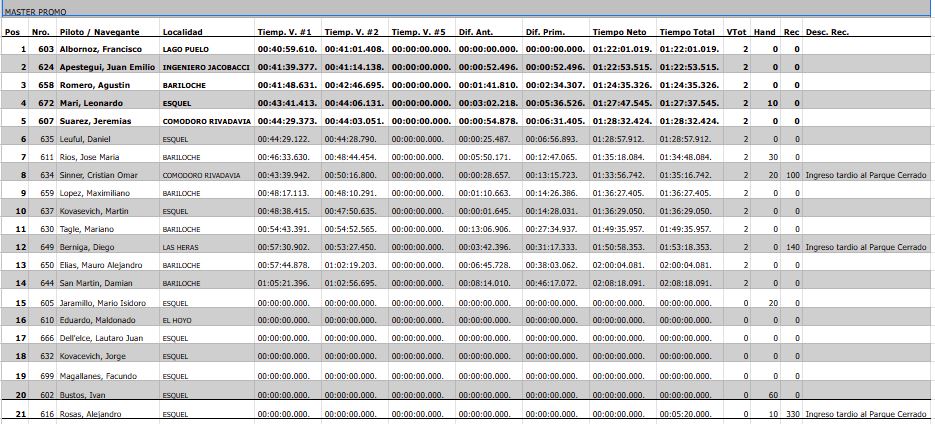The width and height of the screenshot is (935, 424).
Task: Select the 'Desc. Rec.' column header
Action: 827,32
